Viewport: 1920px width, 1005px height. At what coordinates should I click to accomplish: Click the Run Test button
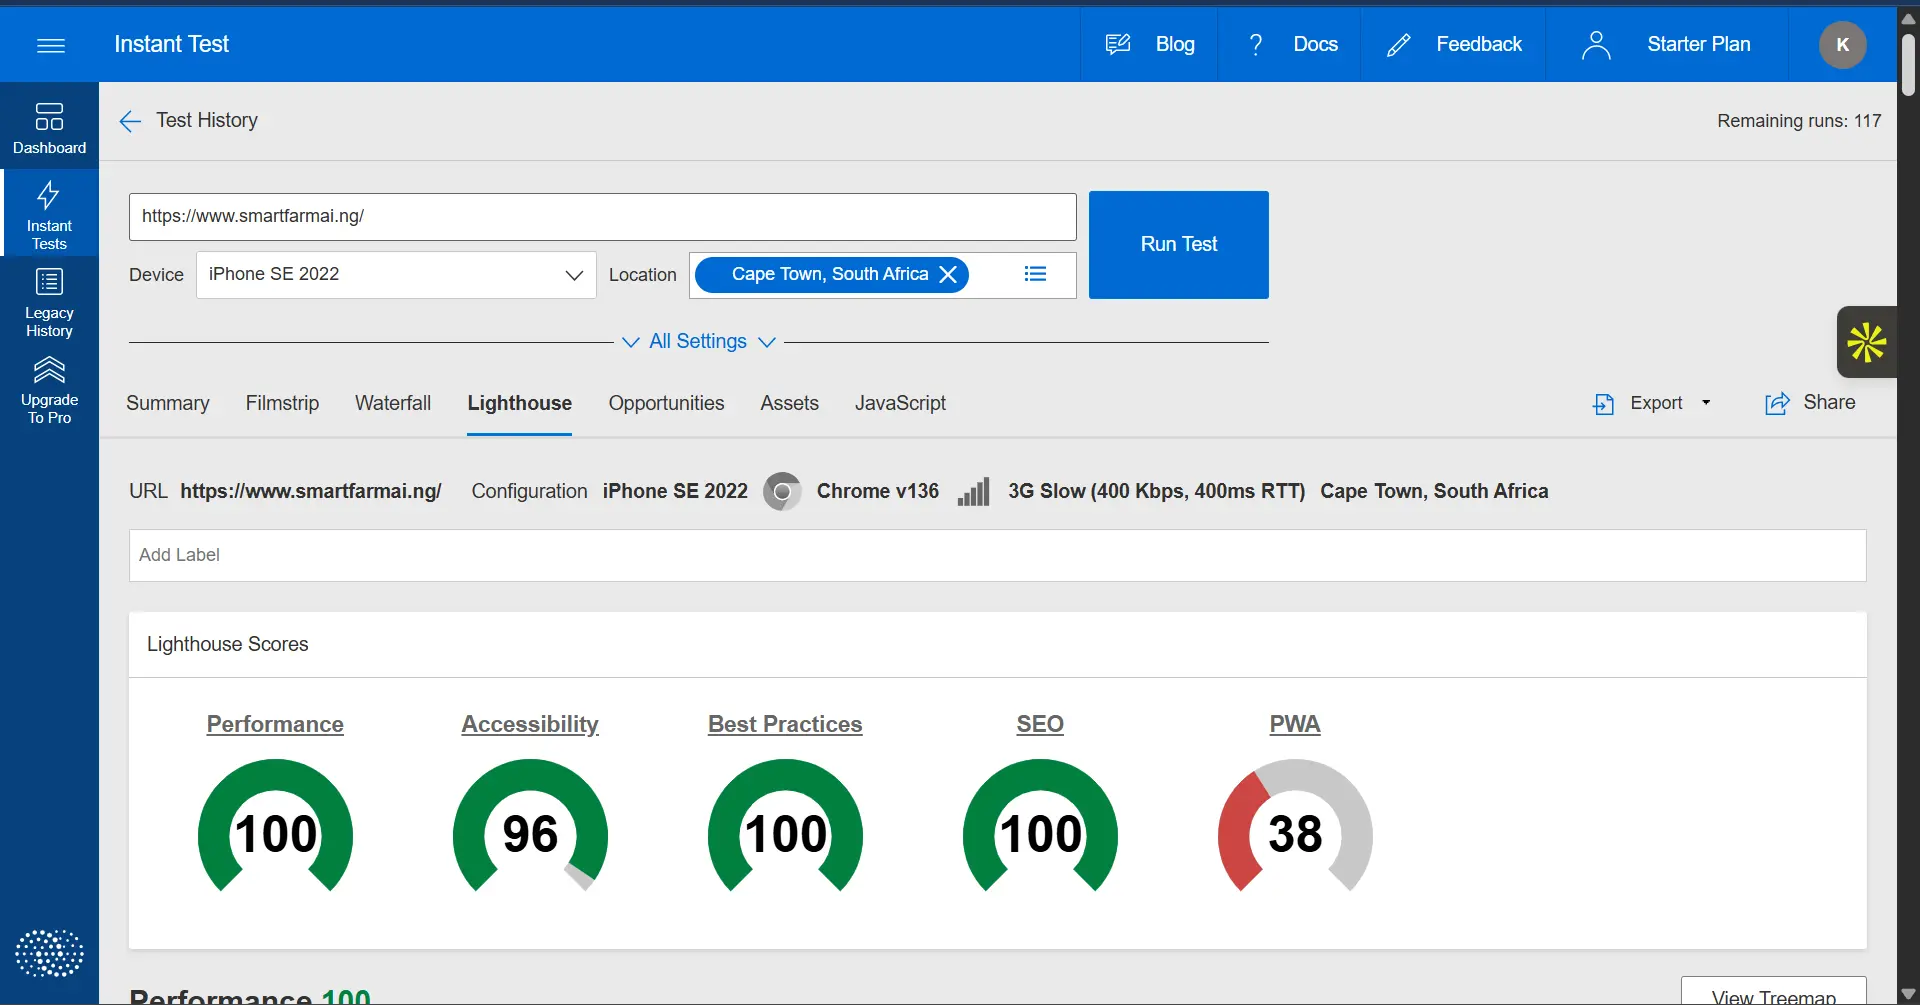1178,244
